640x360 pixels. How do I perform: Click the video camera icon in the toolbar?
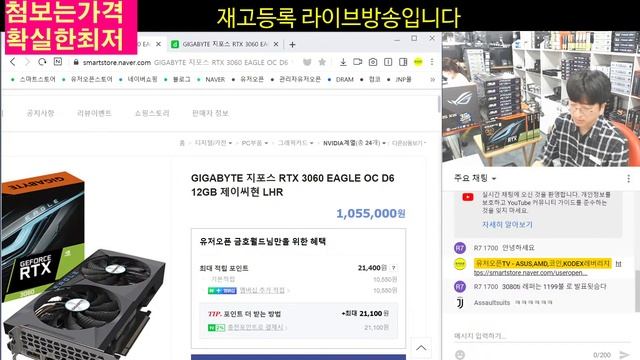[x=358, y=62]
